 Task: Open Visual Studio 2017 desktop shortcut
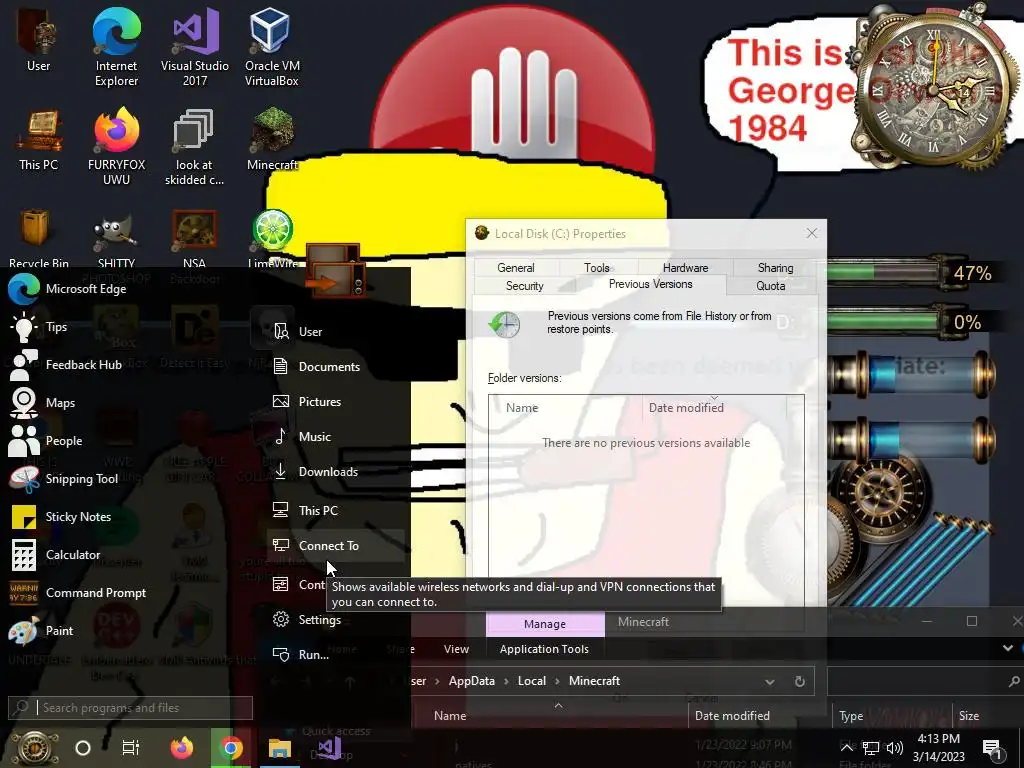(x=195, y=46)
